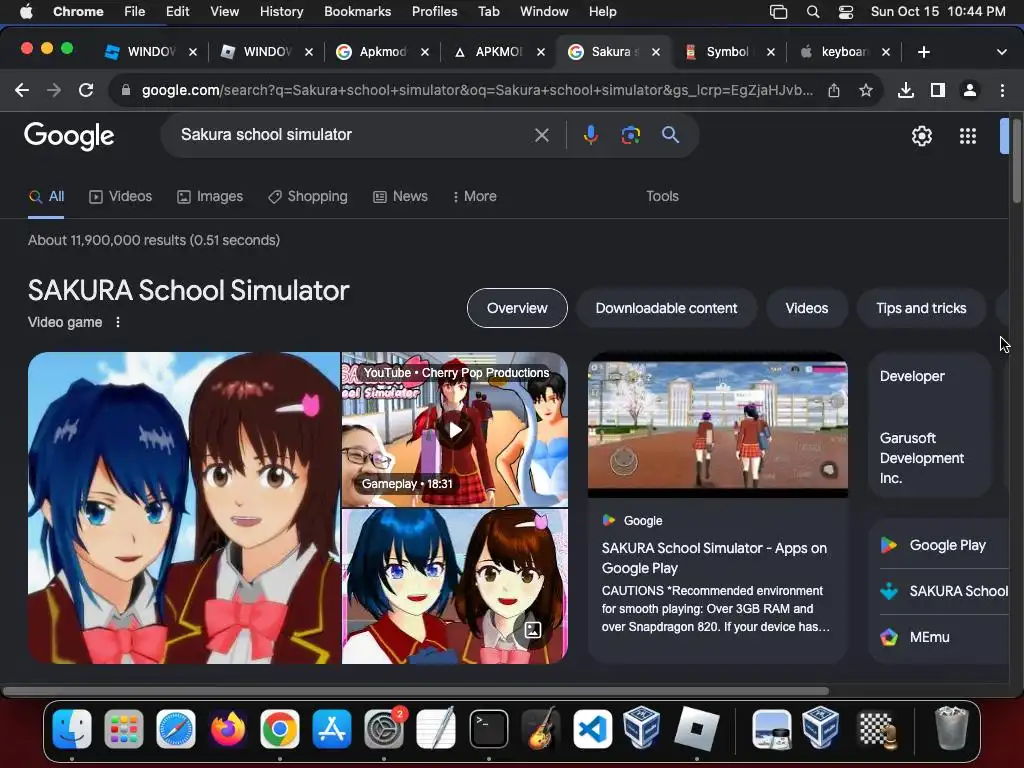Screen dimensions: 1024x768
Task: Click the Google logo
Action: point(69,136)
